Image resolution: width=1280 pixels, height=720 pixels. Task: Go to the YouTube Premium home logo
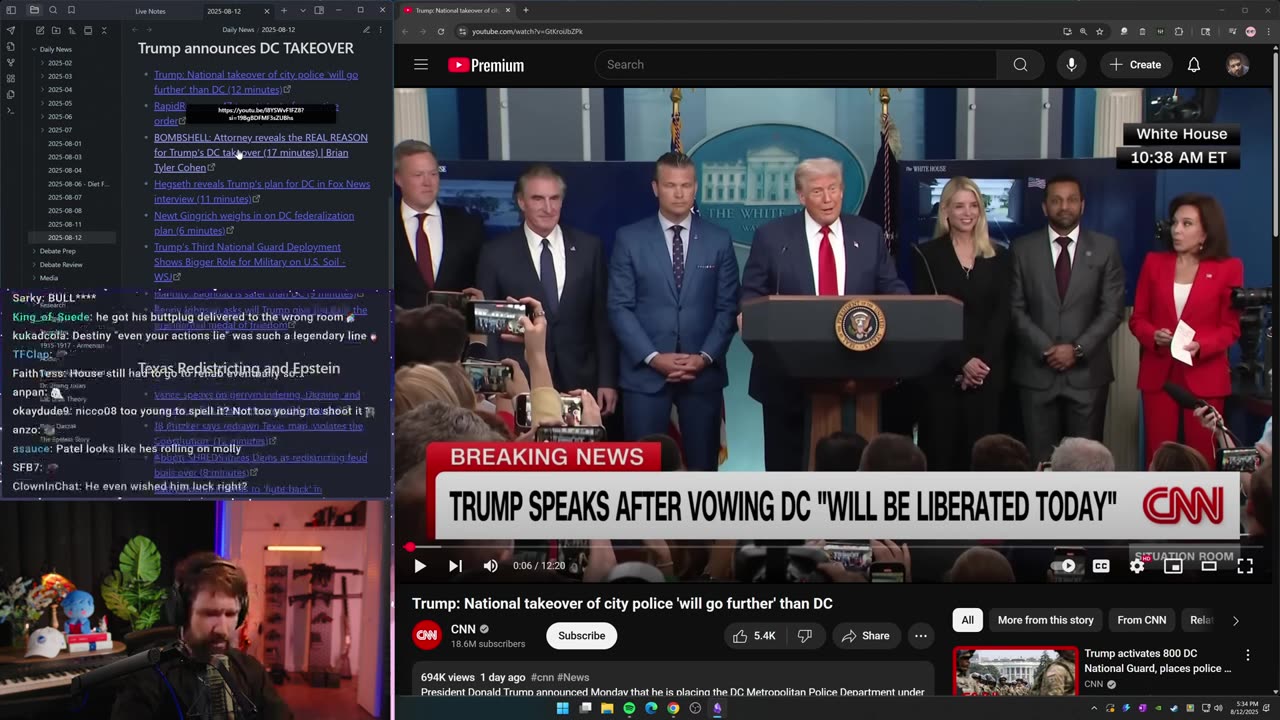486,65
